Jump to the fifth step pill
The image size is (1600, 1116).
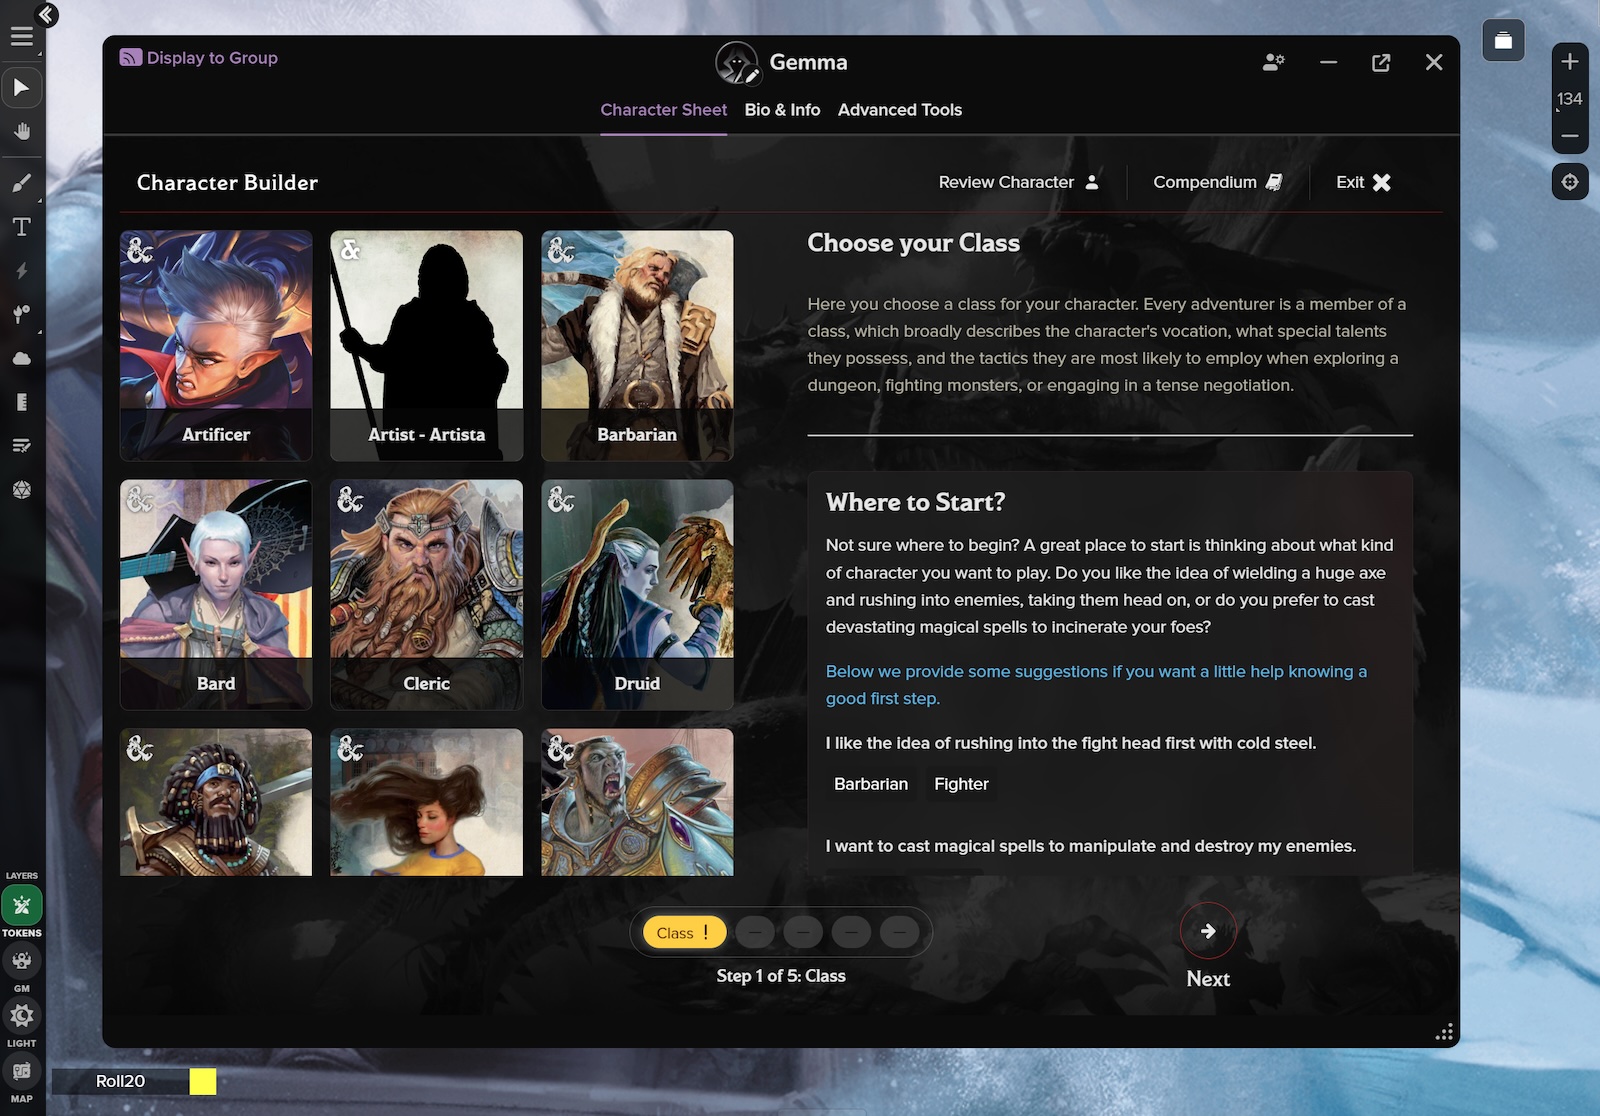tap(899, 933)
